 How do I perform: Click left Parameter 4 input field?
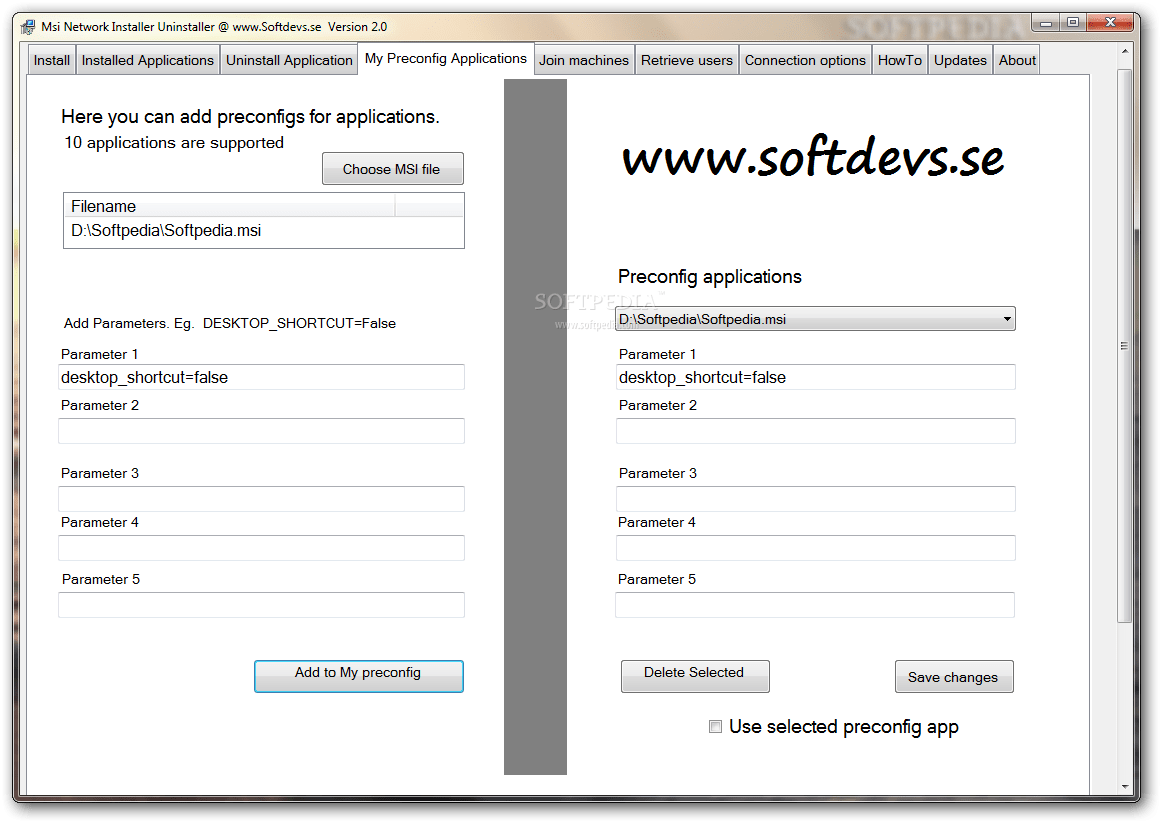click(x=261, y=548)
